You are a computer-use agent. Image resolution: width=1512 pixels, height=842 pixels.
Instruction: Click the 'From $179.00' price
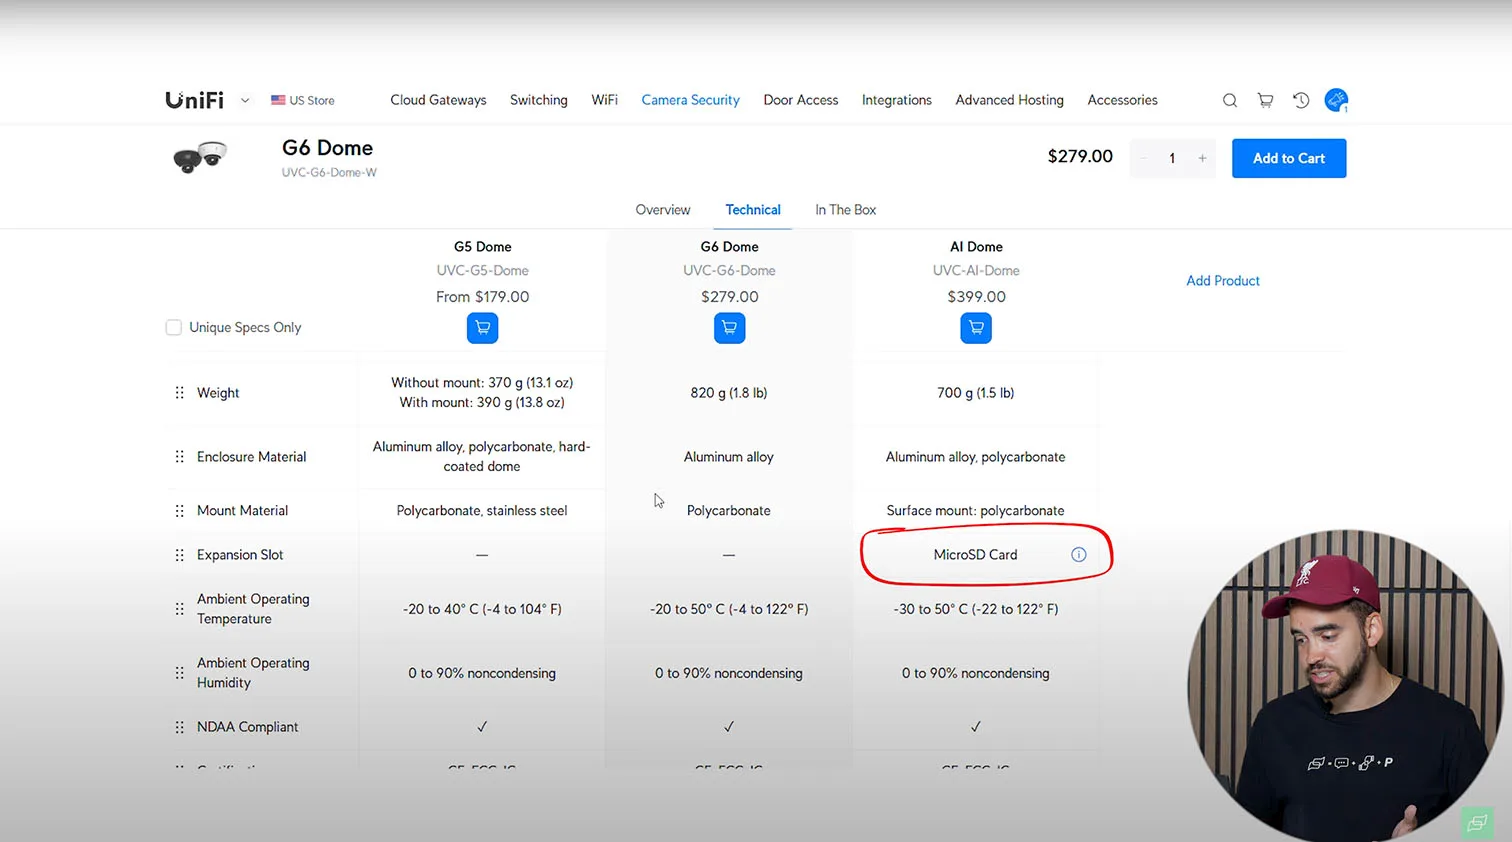point(482,297)
